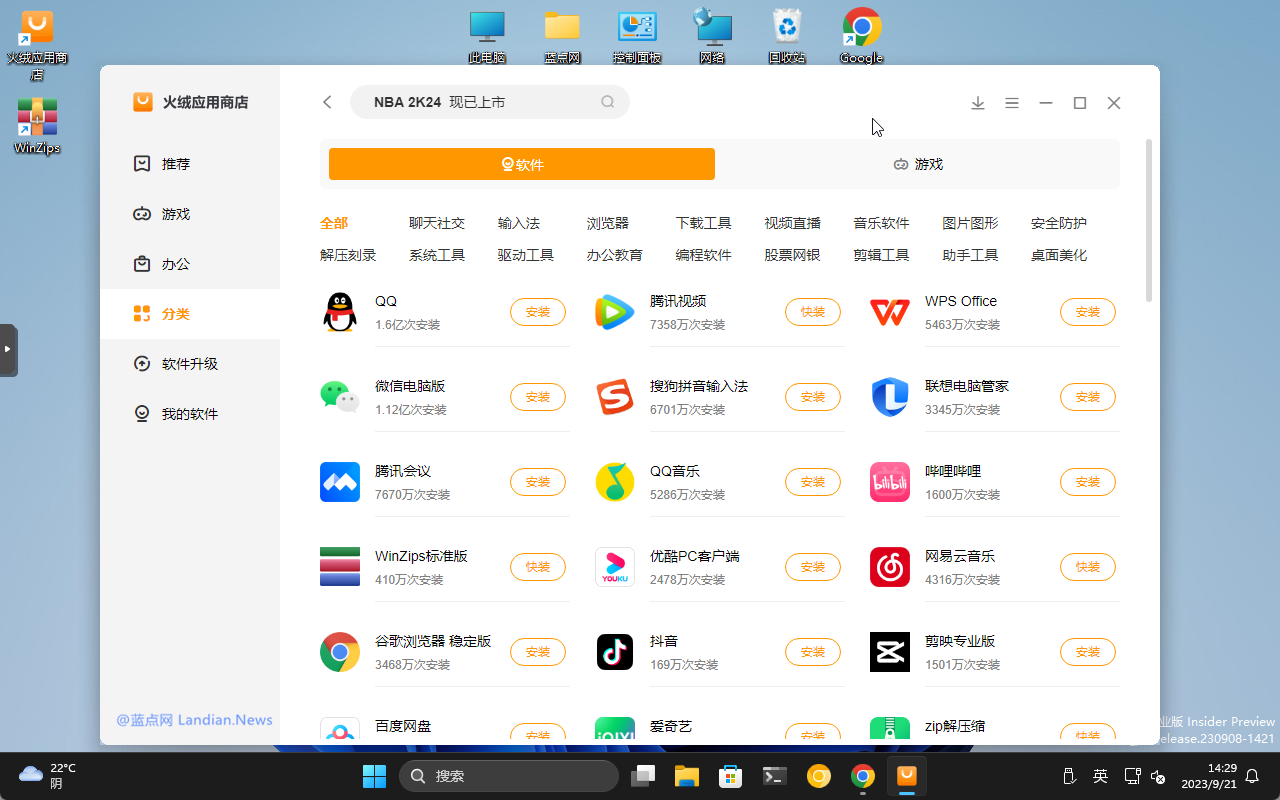Select 分类 in the sidebar
Image resolution: width=1280 pixels, height=800 pixels.
190,314
